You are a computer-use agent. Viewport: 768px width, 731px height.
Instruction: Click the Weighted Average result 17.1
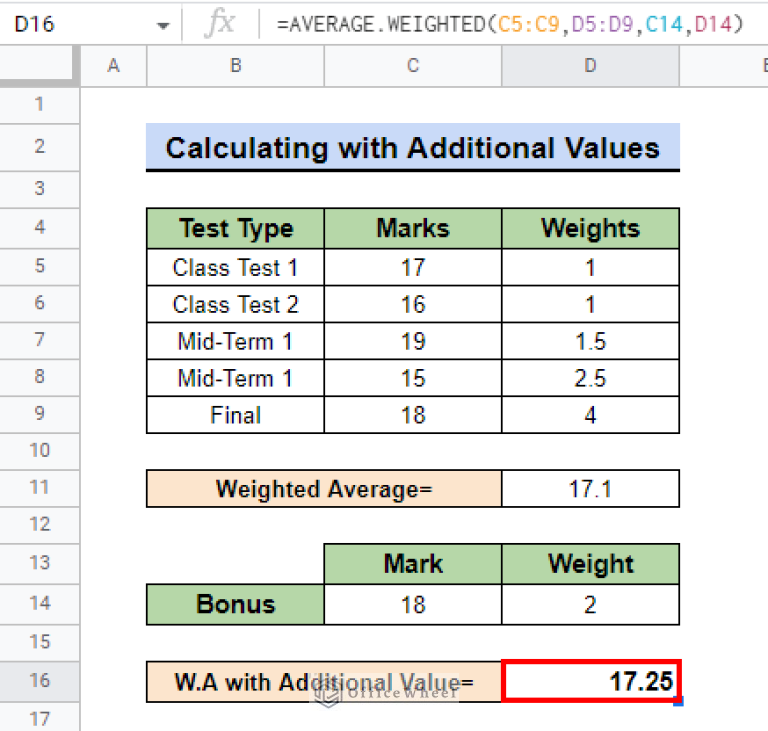click(x=590, y=489)
